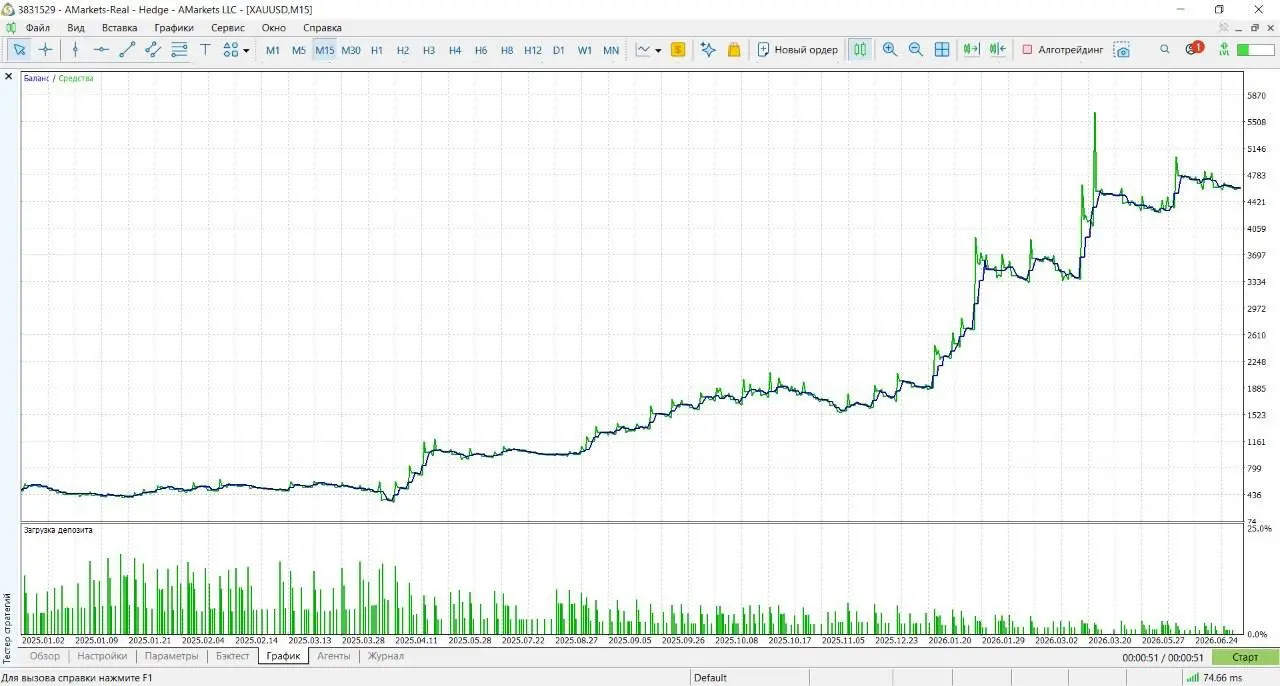
Task: Click the green connection level indicator
Action: 1222,49
